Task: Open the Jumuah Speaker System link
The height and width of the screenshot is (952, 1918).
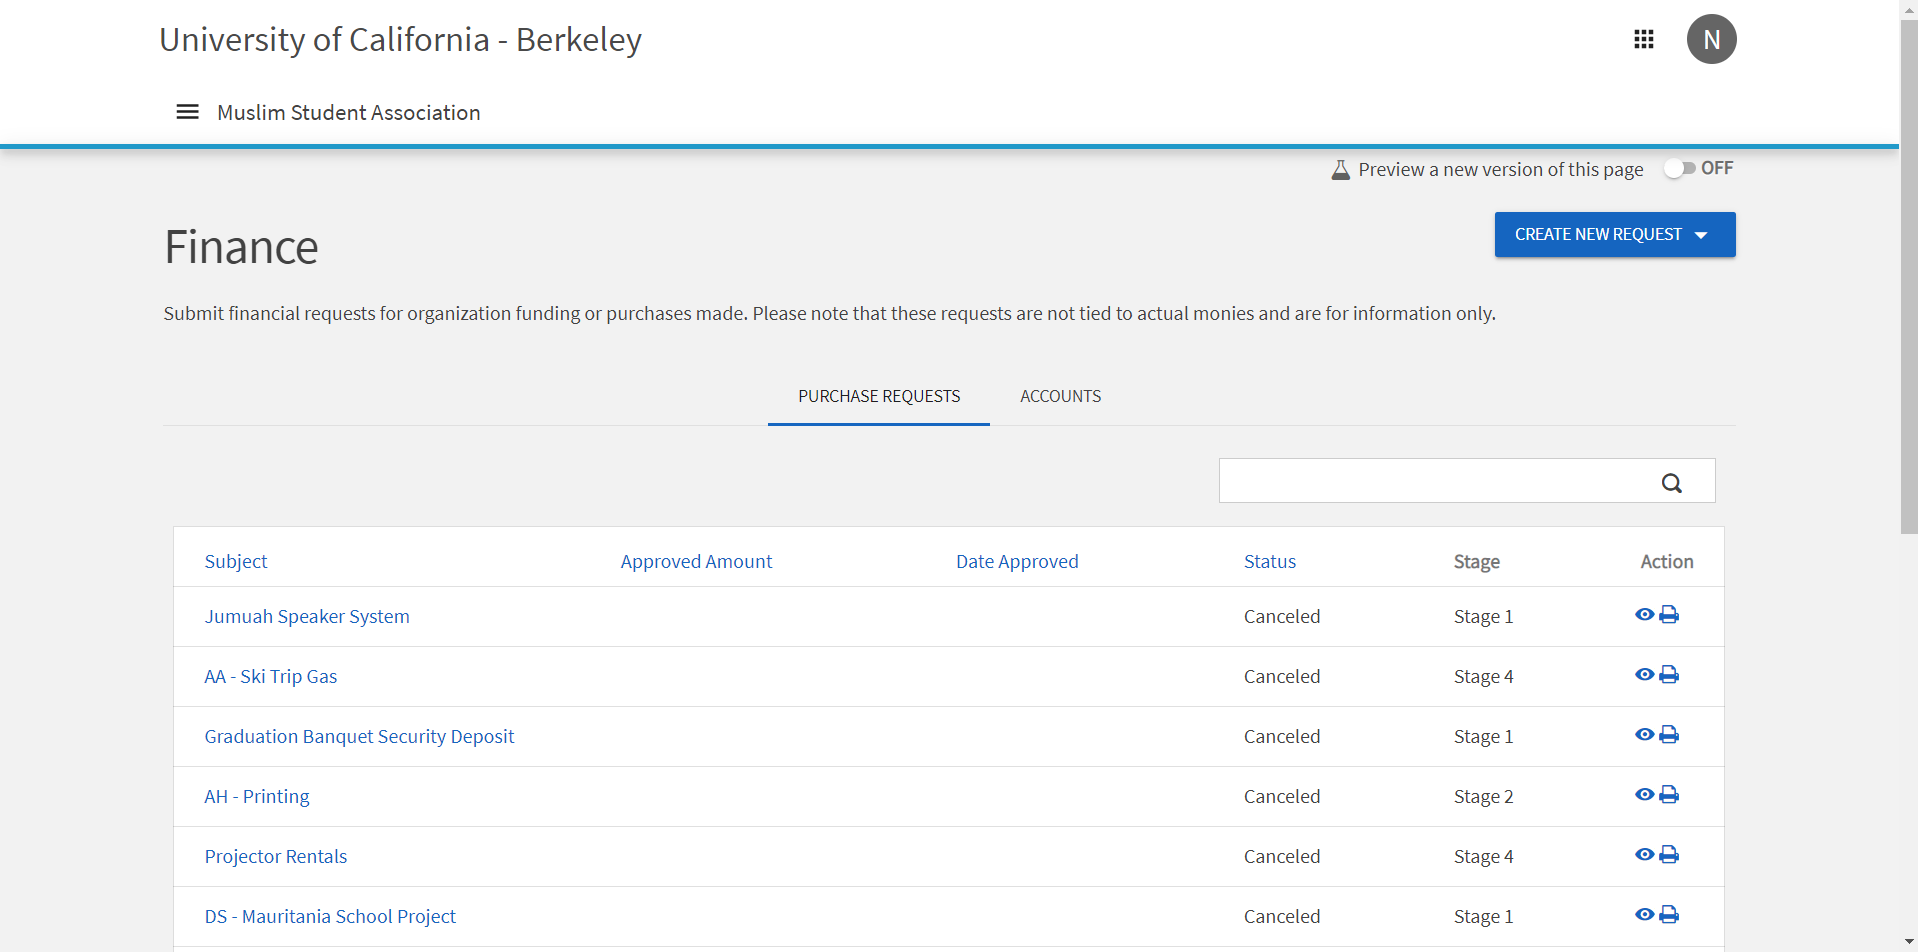Action: (x=307, y=616)
